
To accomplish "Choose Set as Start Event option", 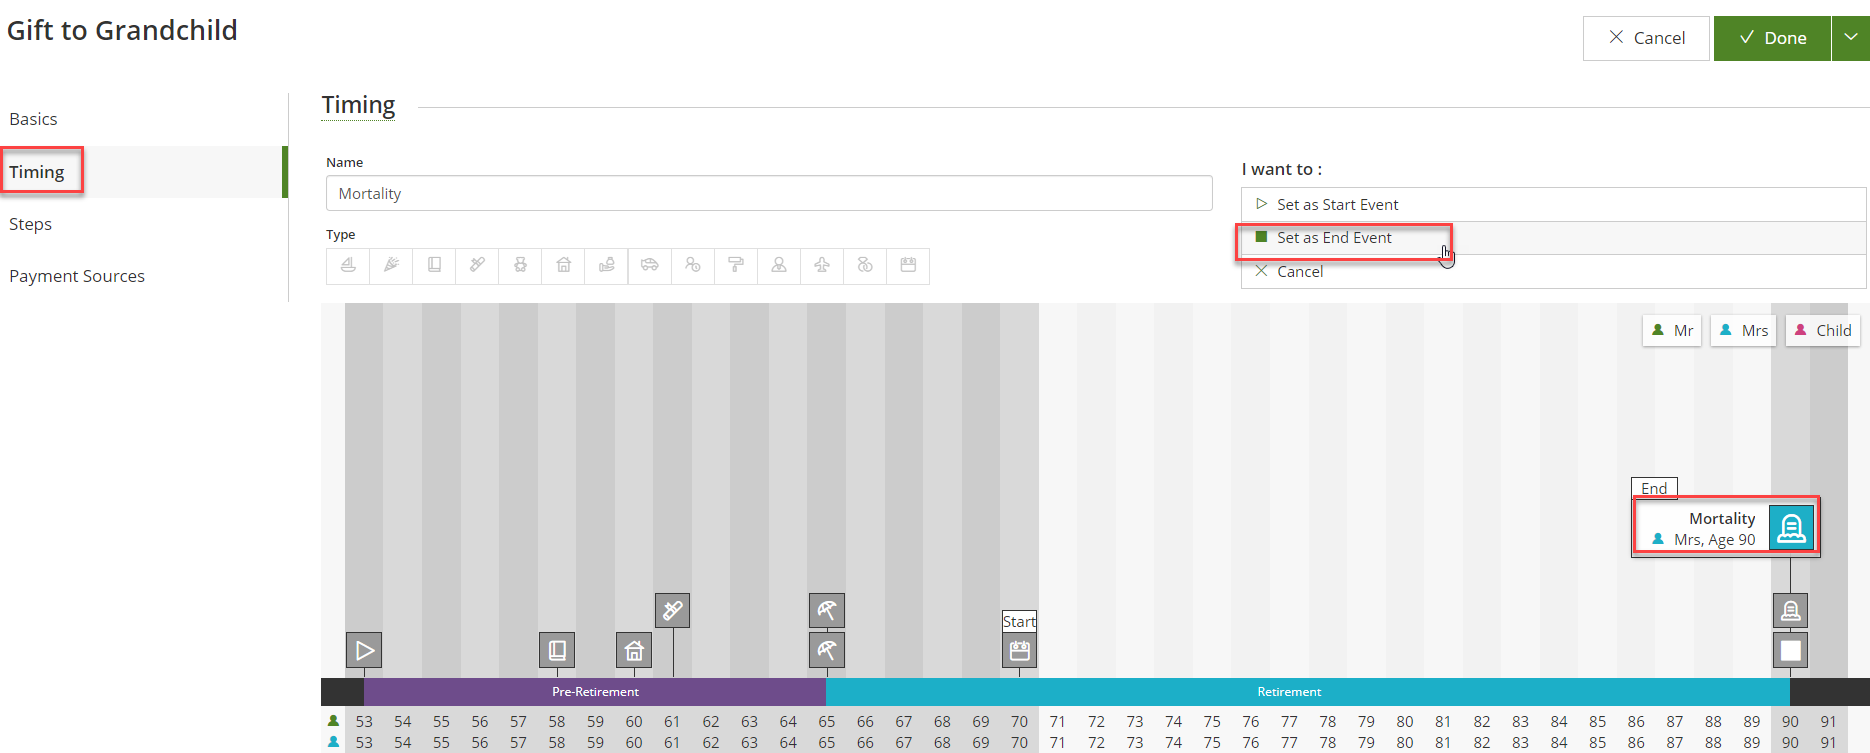I will tap(1337, 205).
